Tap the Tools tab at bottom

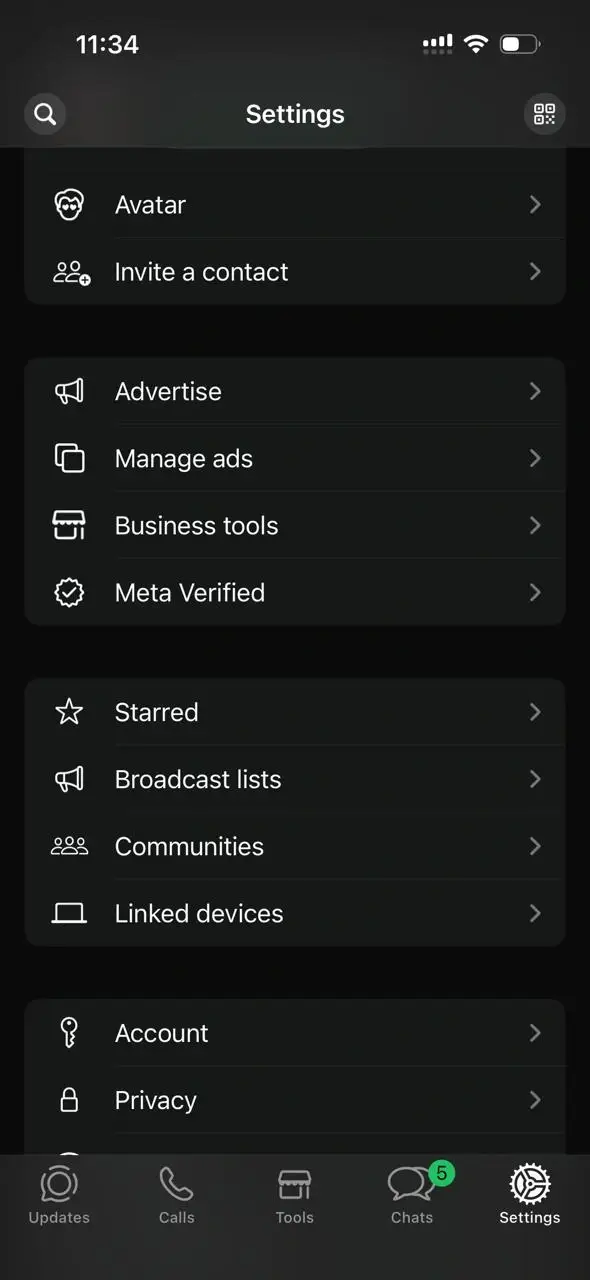tap(294, 1195)
